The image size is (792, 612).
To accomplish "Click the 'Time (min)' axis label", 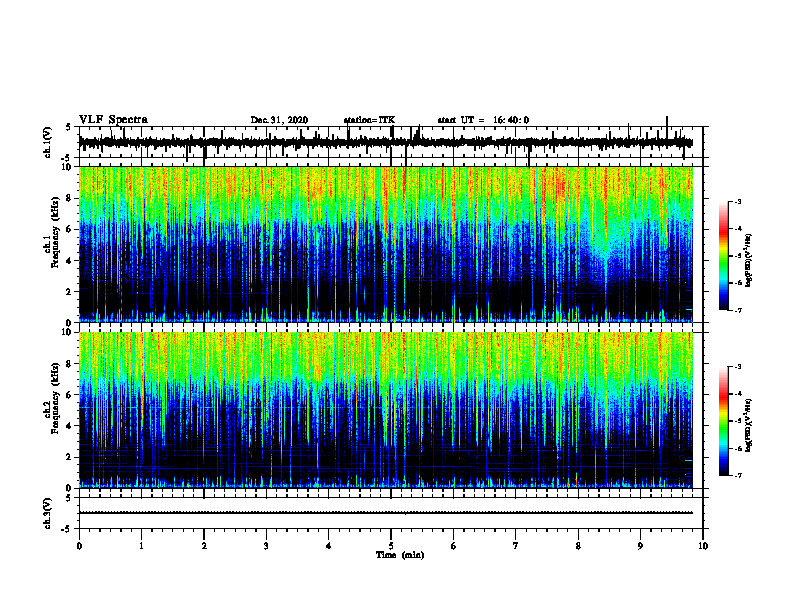I will [400, 555].
